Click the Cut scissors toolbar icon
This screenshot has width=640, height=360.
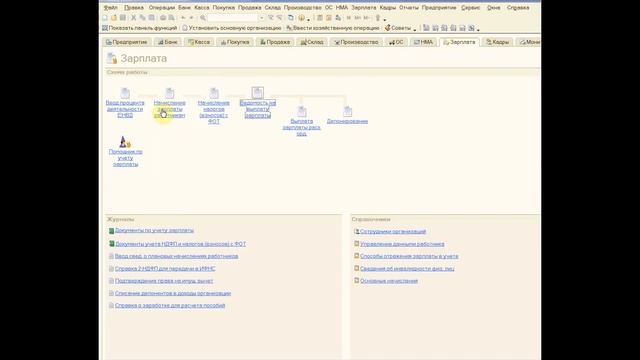coord(133,18)
